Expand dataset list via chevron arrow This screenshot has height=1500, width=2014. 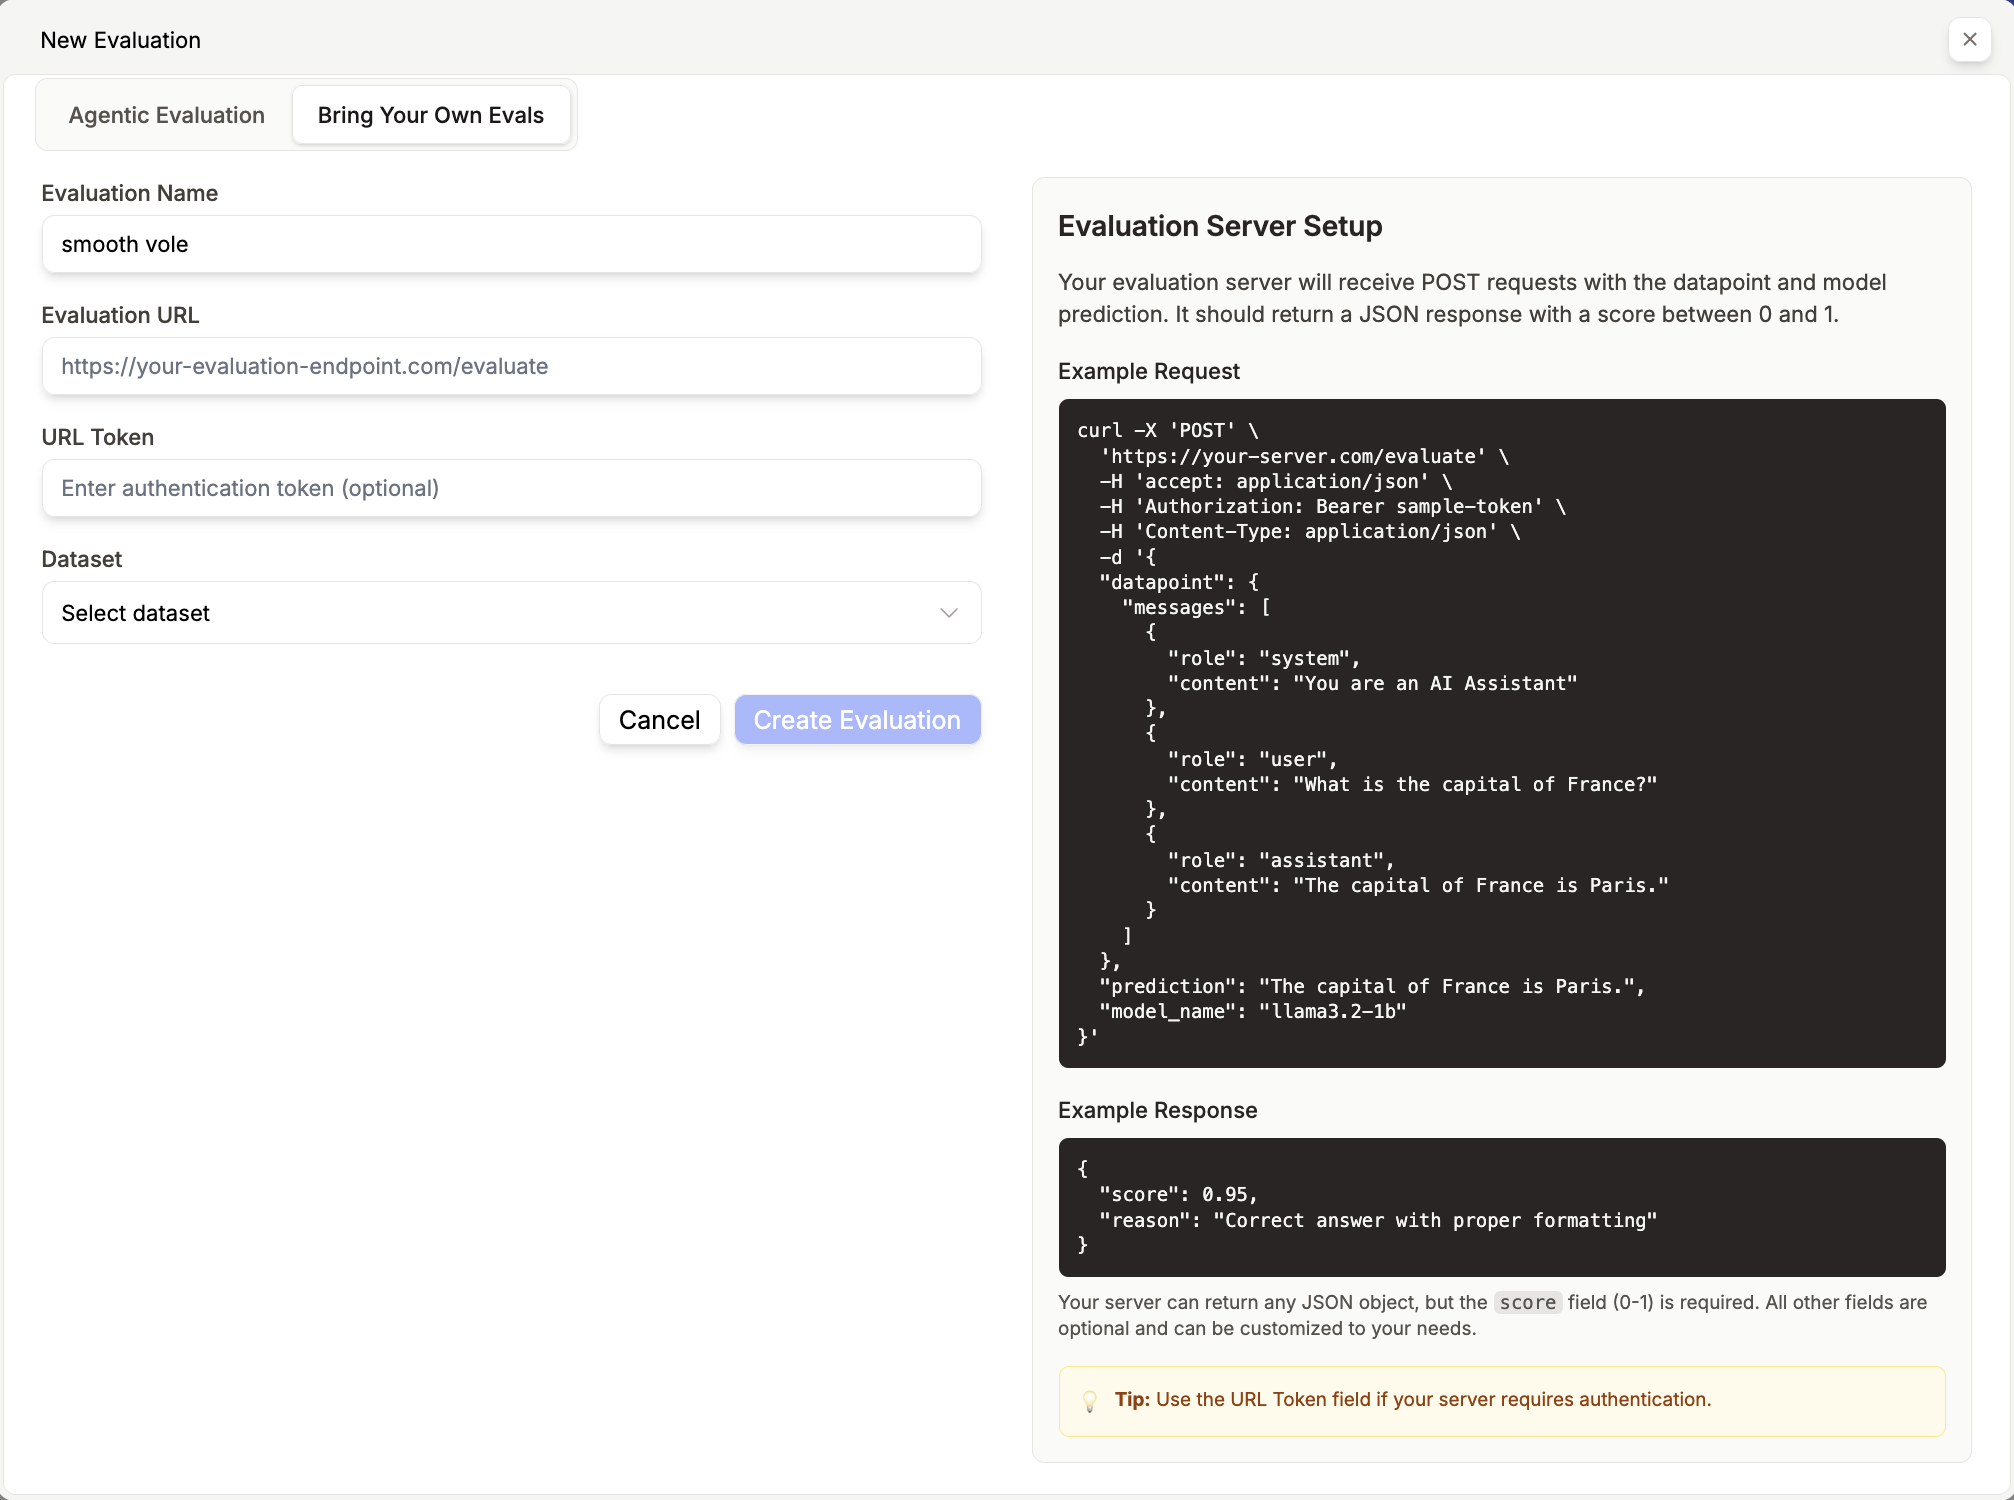pyautogui.click(x=949, y=613)
